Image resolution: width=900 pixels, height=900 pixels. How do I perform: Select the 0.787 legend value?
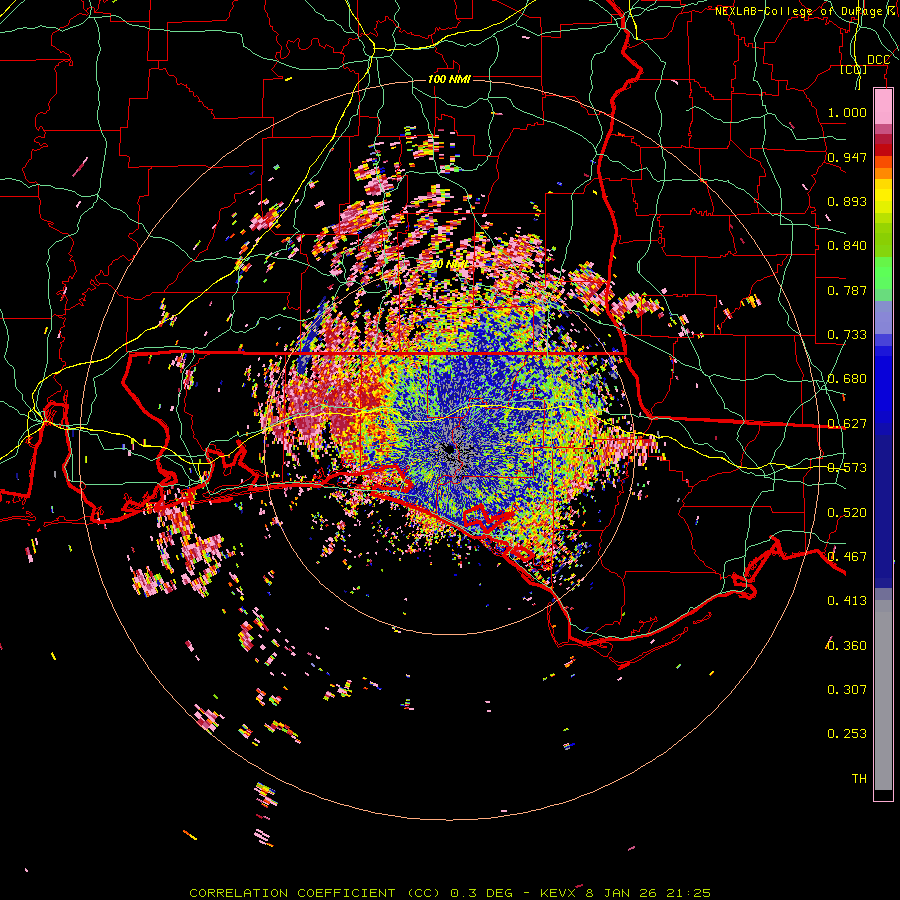pos(847,290)
